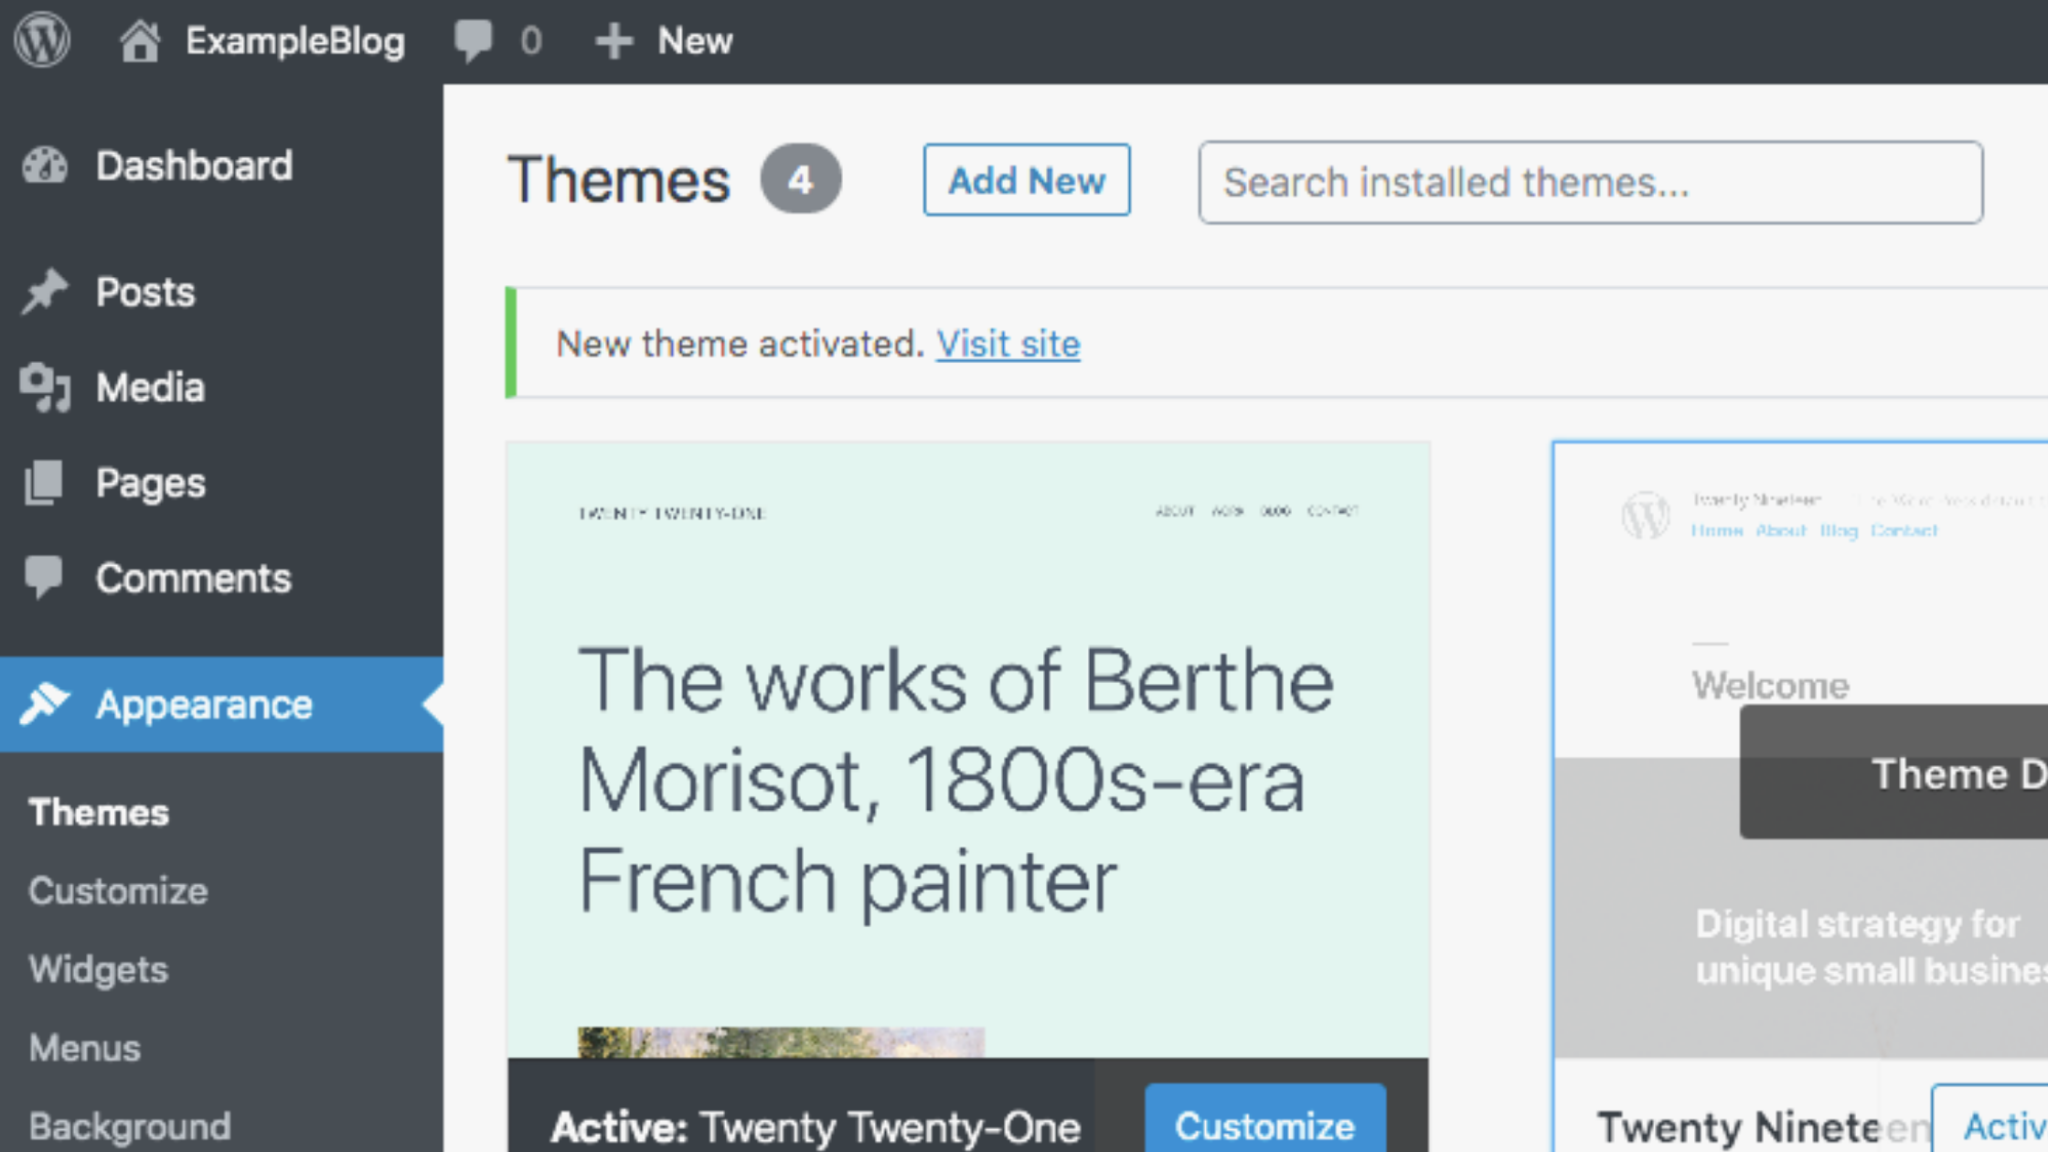Image resolution: width=2048 pixels, height=1152 pixels.
Task: Follow the Visit site link
Action: (1007, 344)
